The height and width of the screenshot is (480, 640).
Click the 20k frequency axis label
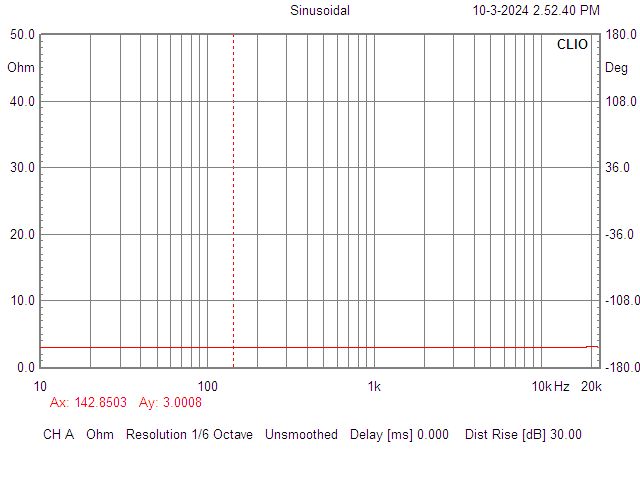coord(591,387)
